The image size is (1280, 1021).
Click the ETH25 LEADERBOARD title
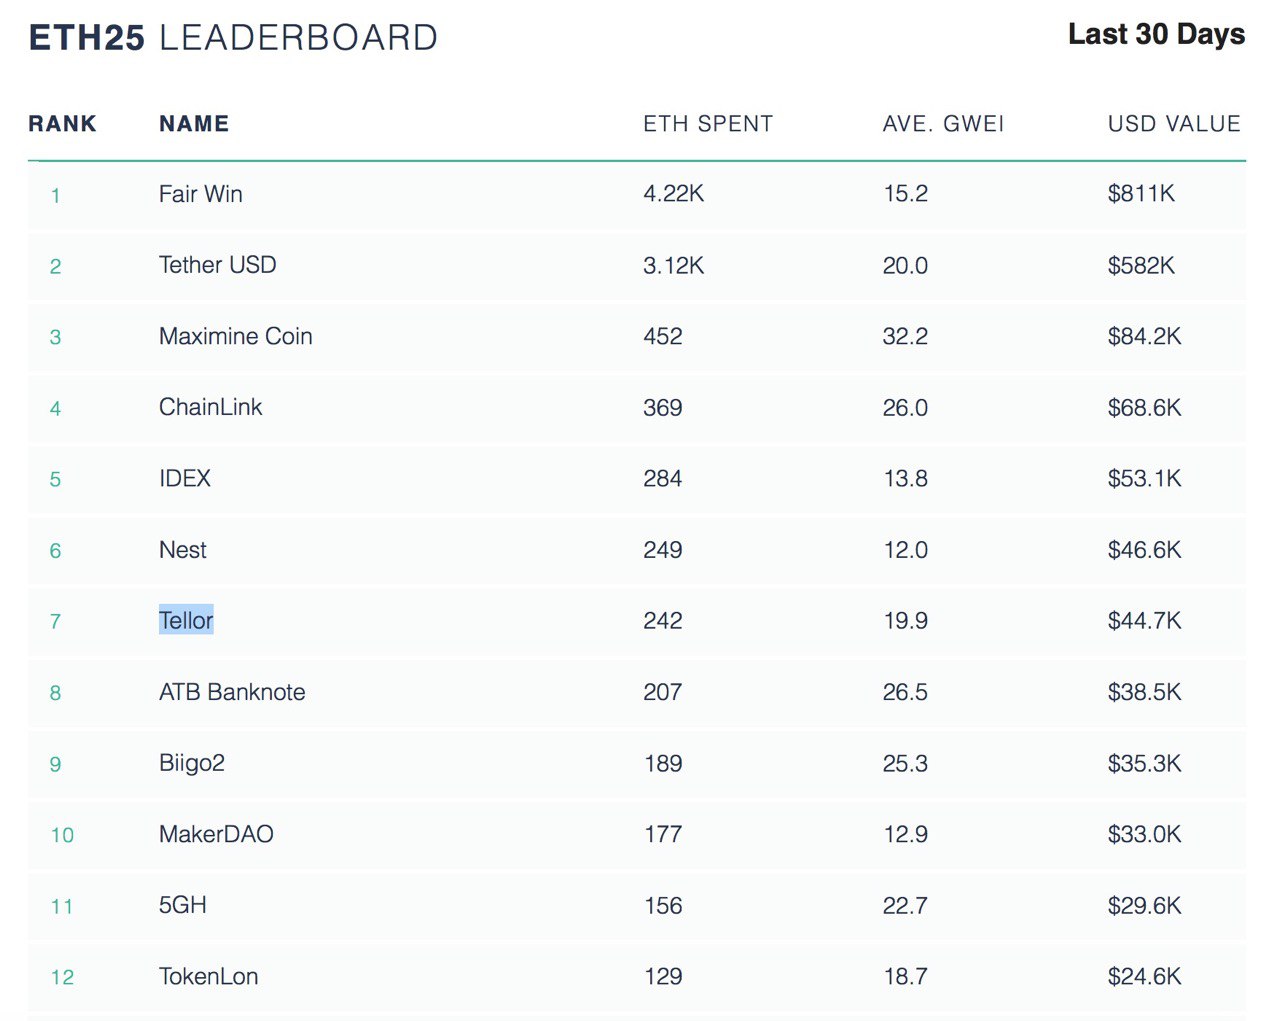coord(233,38)
